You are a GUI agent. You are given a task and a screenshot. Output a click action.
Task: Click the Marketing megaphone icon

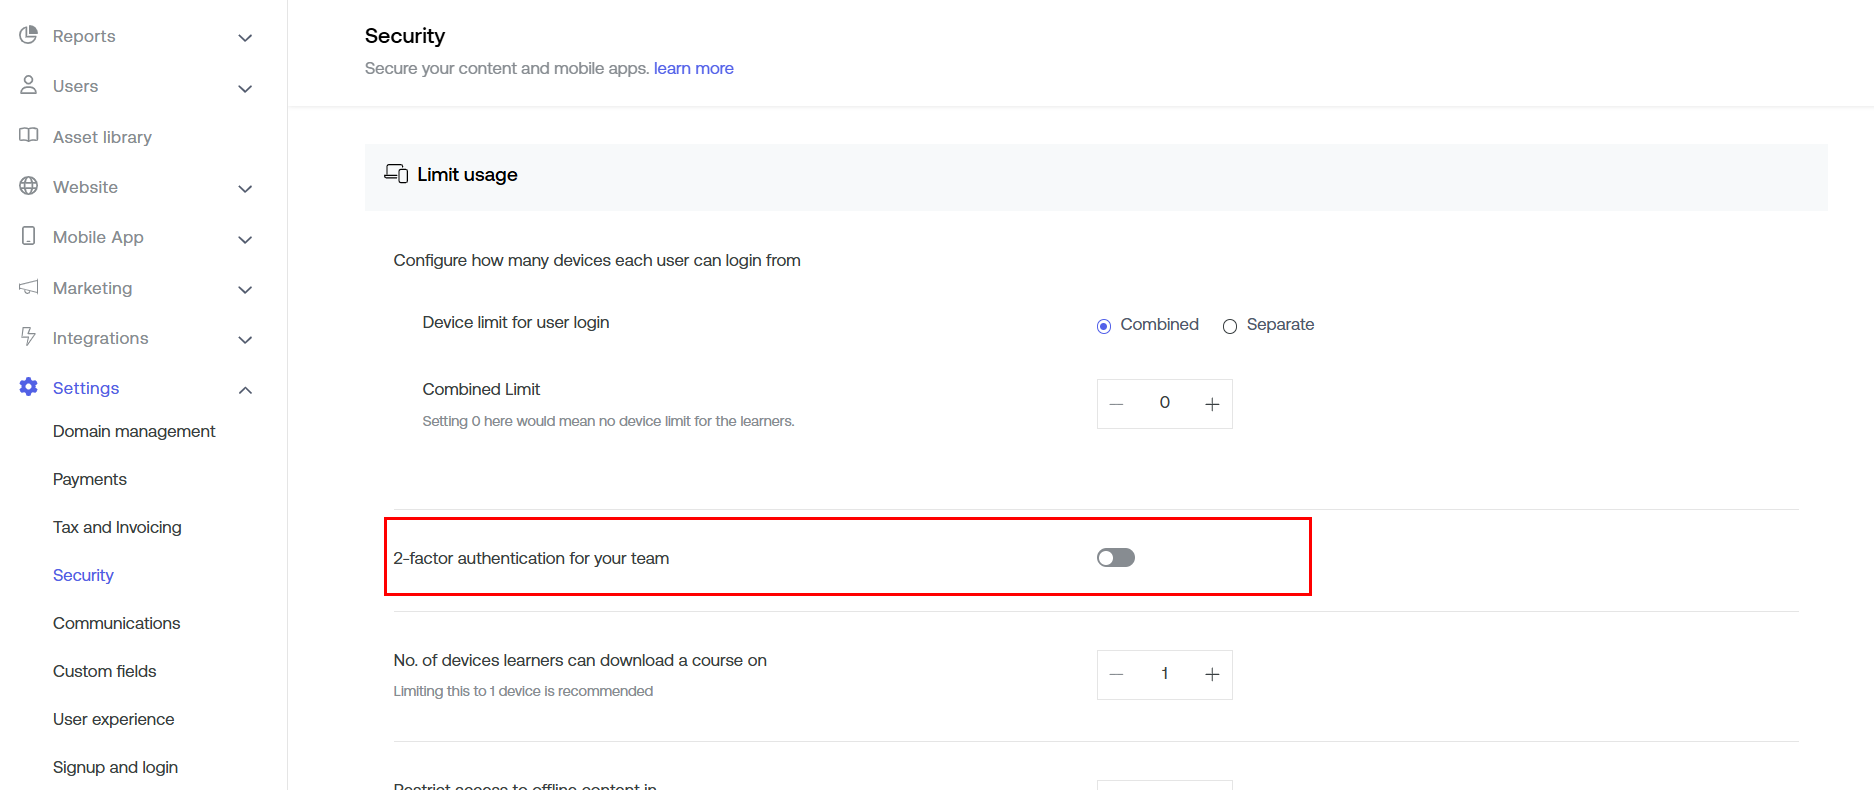[28, 287]
